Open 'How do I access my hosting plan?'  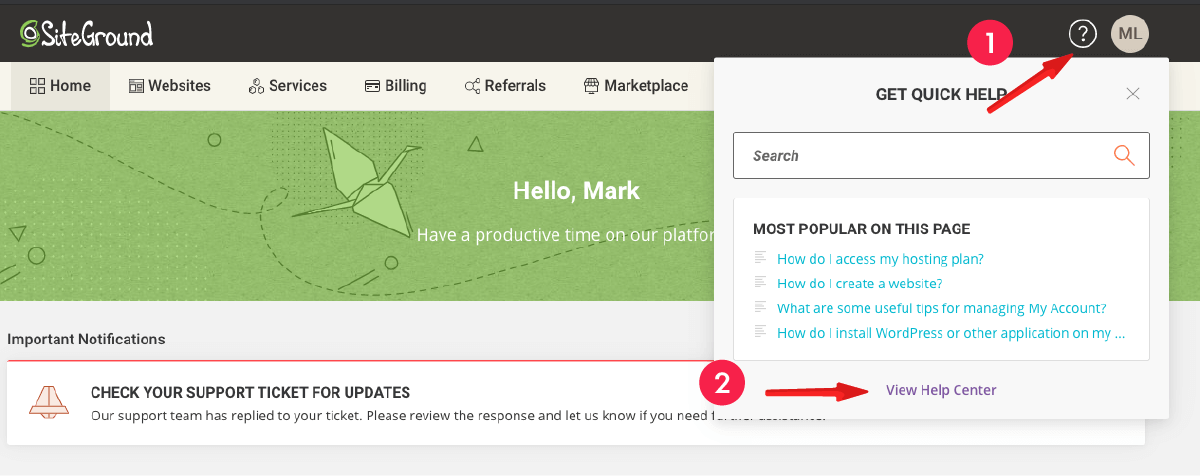tap(880, 259)
